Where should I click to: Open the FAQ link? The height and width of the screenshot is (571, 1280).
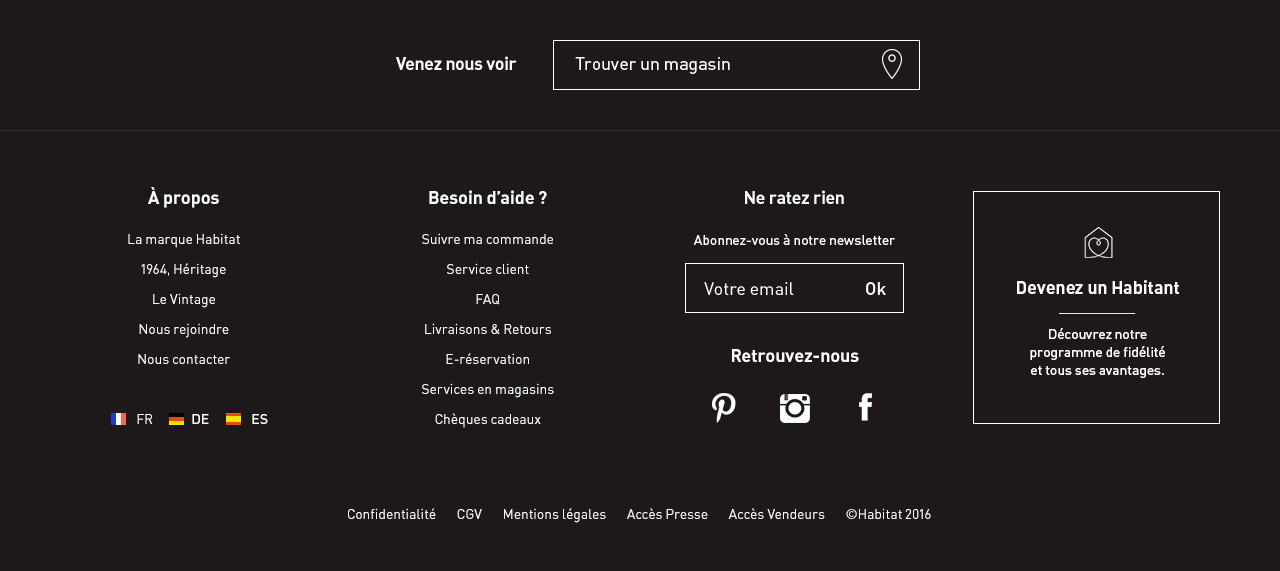488,300
